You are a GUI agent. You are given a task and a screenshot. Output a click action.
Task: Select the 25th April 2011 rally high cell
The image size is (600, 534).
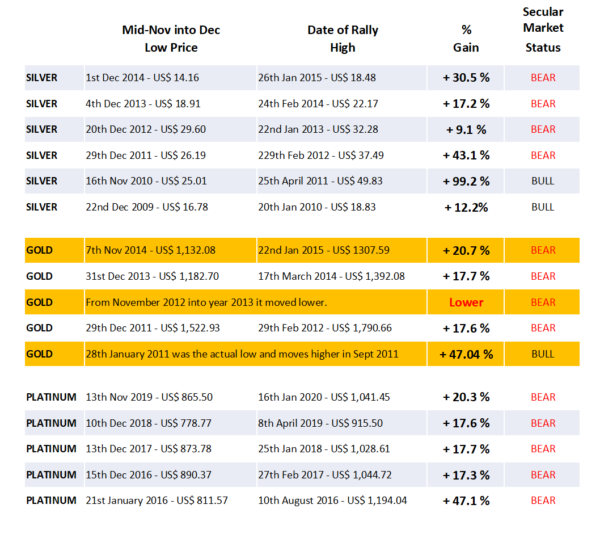342,181
